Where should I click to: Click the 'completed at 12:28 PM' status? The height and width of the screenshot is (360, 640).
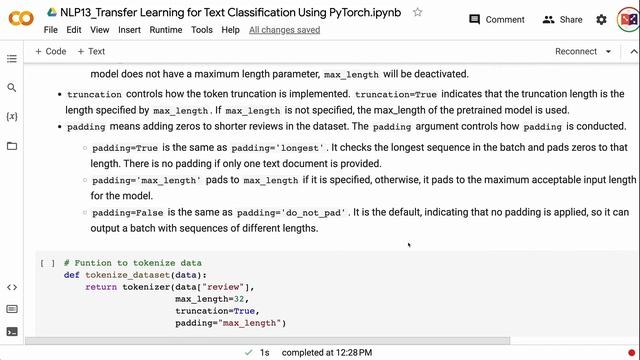327,352
